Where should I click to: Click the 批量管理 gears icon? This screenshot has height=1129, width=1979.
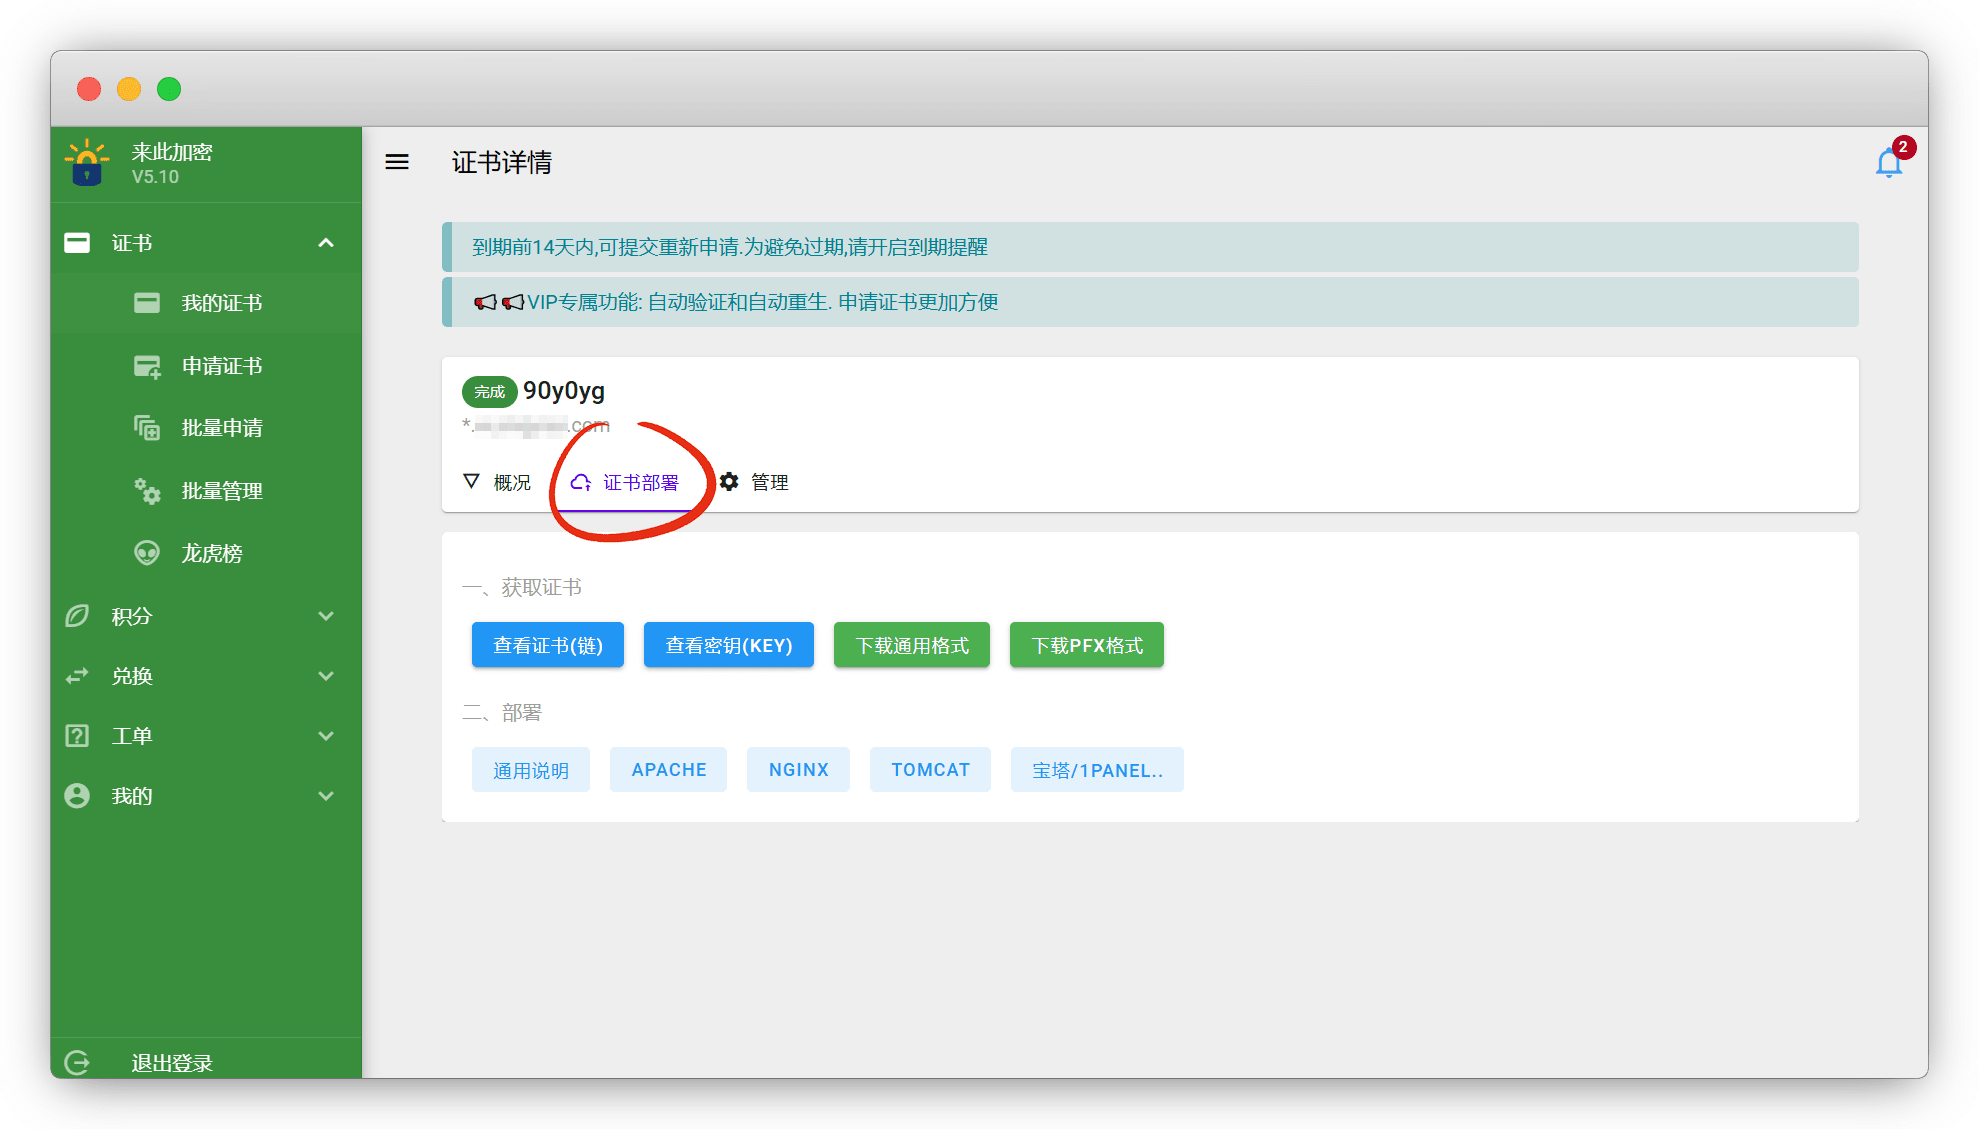[147, 491]
